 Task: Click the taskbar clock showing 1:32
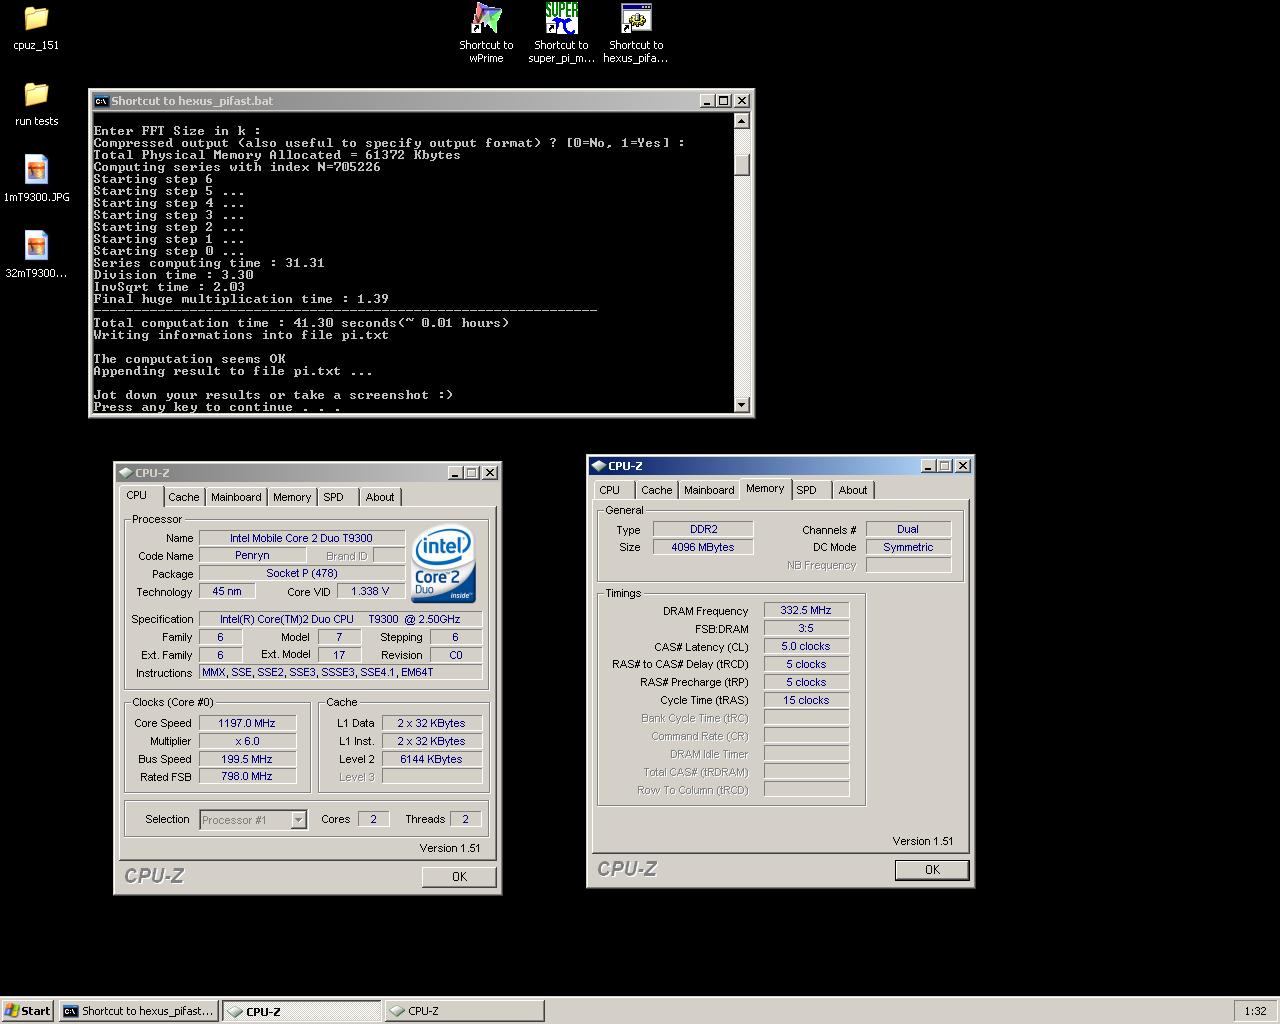point(1255,1011)
